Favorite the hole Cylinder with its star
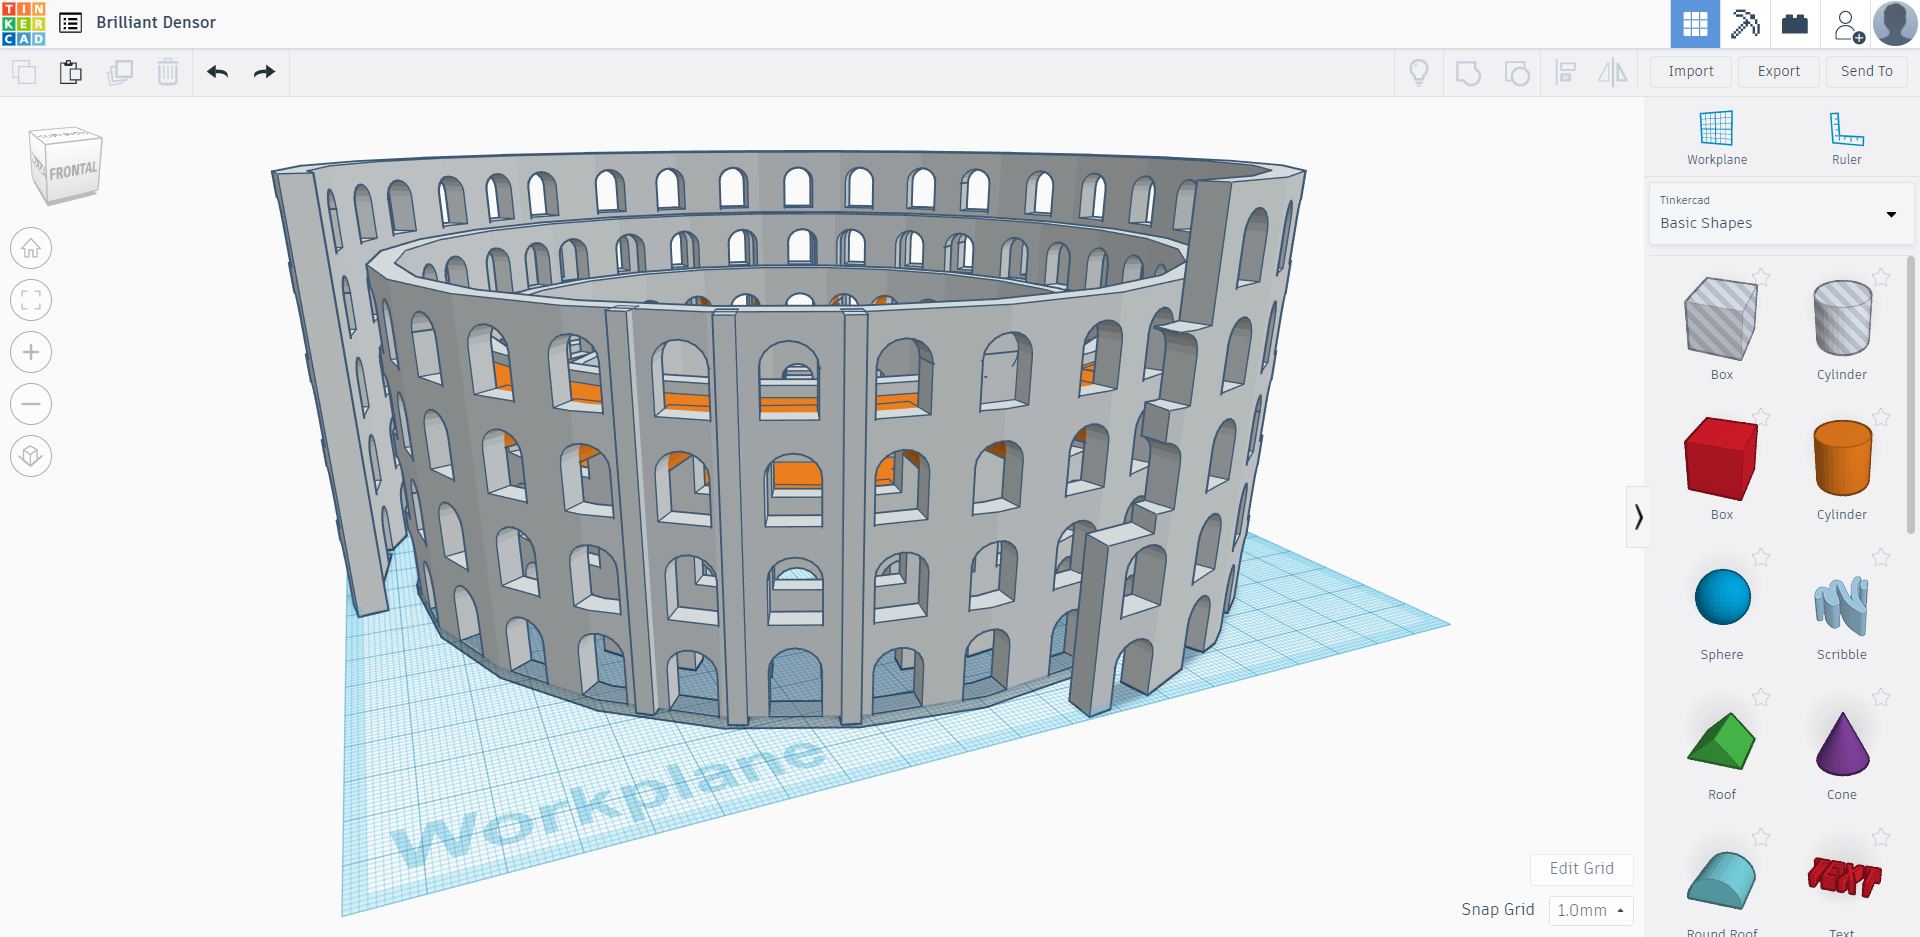Viewport: 1920px width, 937px height. pos(1881,277)
